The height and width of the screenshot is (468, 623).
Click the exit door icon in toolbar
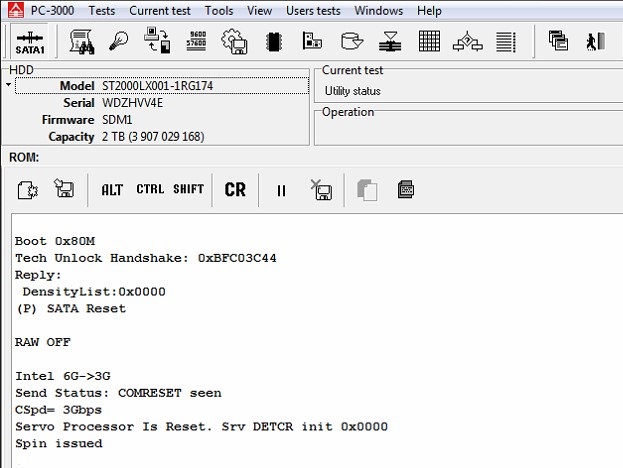pyautogui.click(x=597, y=42)
